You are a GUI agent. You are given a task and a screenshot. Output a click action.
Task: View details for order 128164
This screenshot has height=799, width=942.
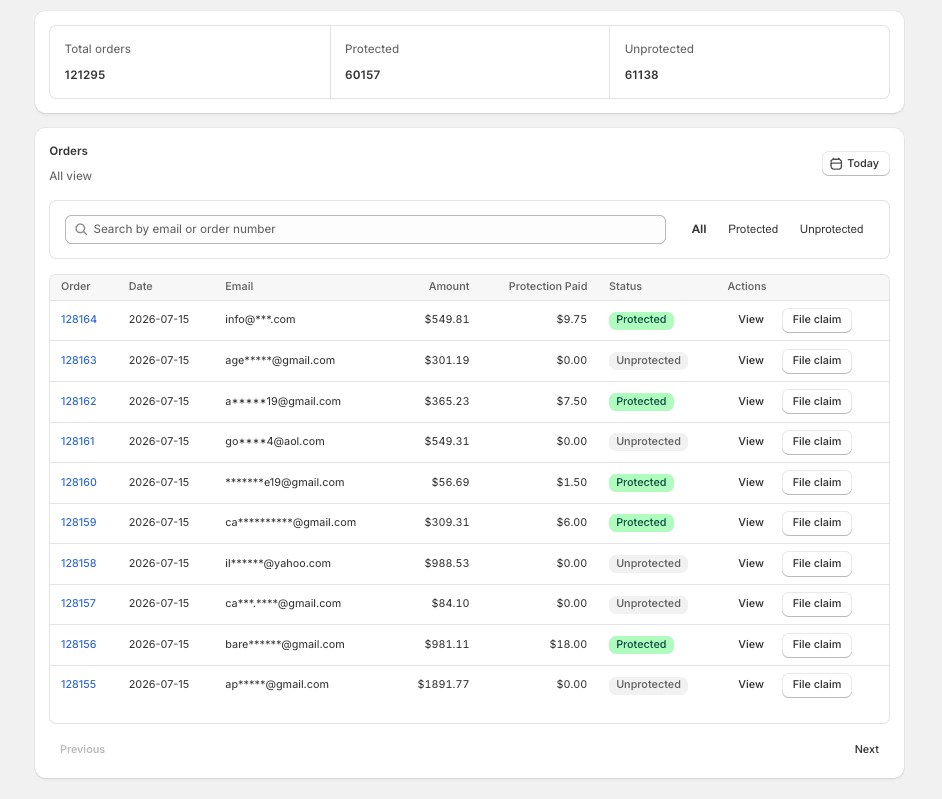[751, 319]
